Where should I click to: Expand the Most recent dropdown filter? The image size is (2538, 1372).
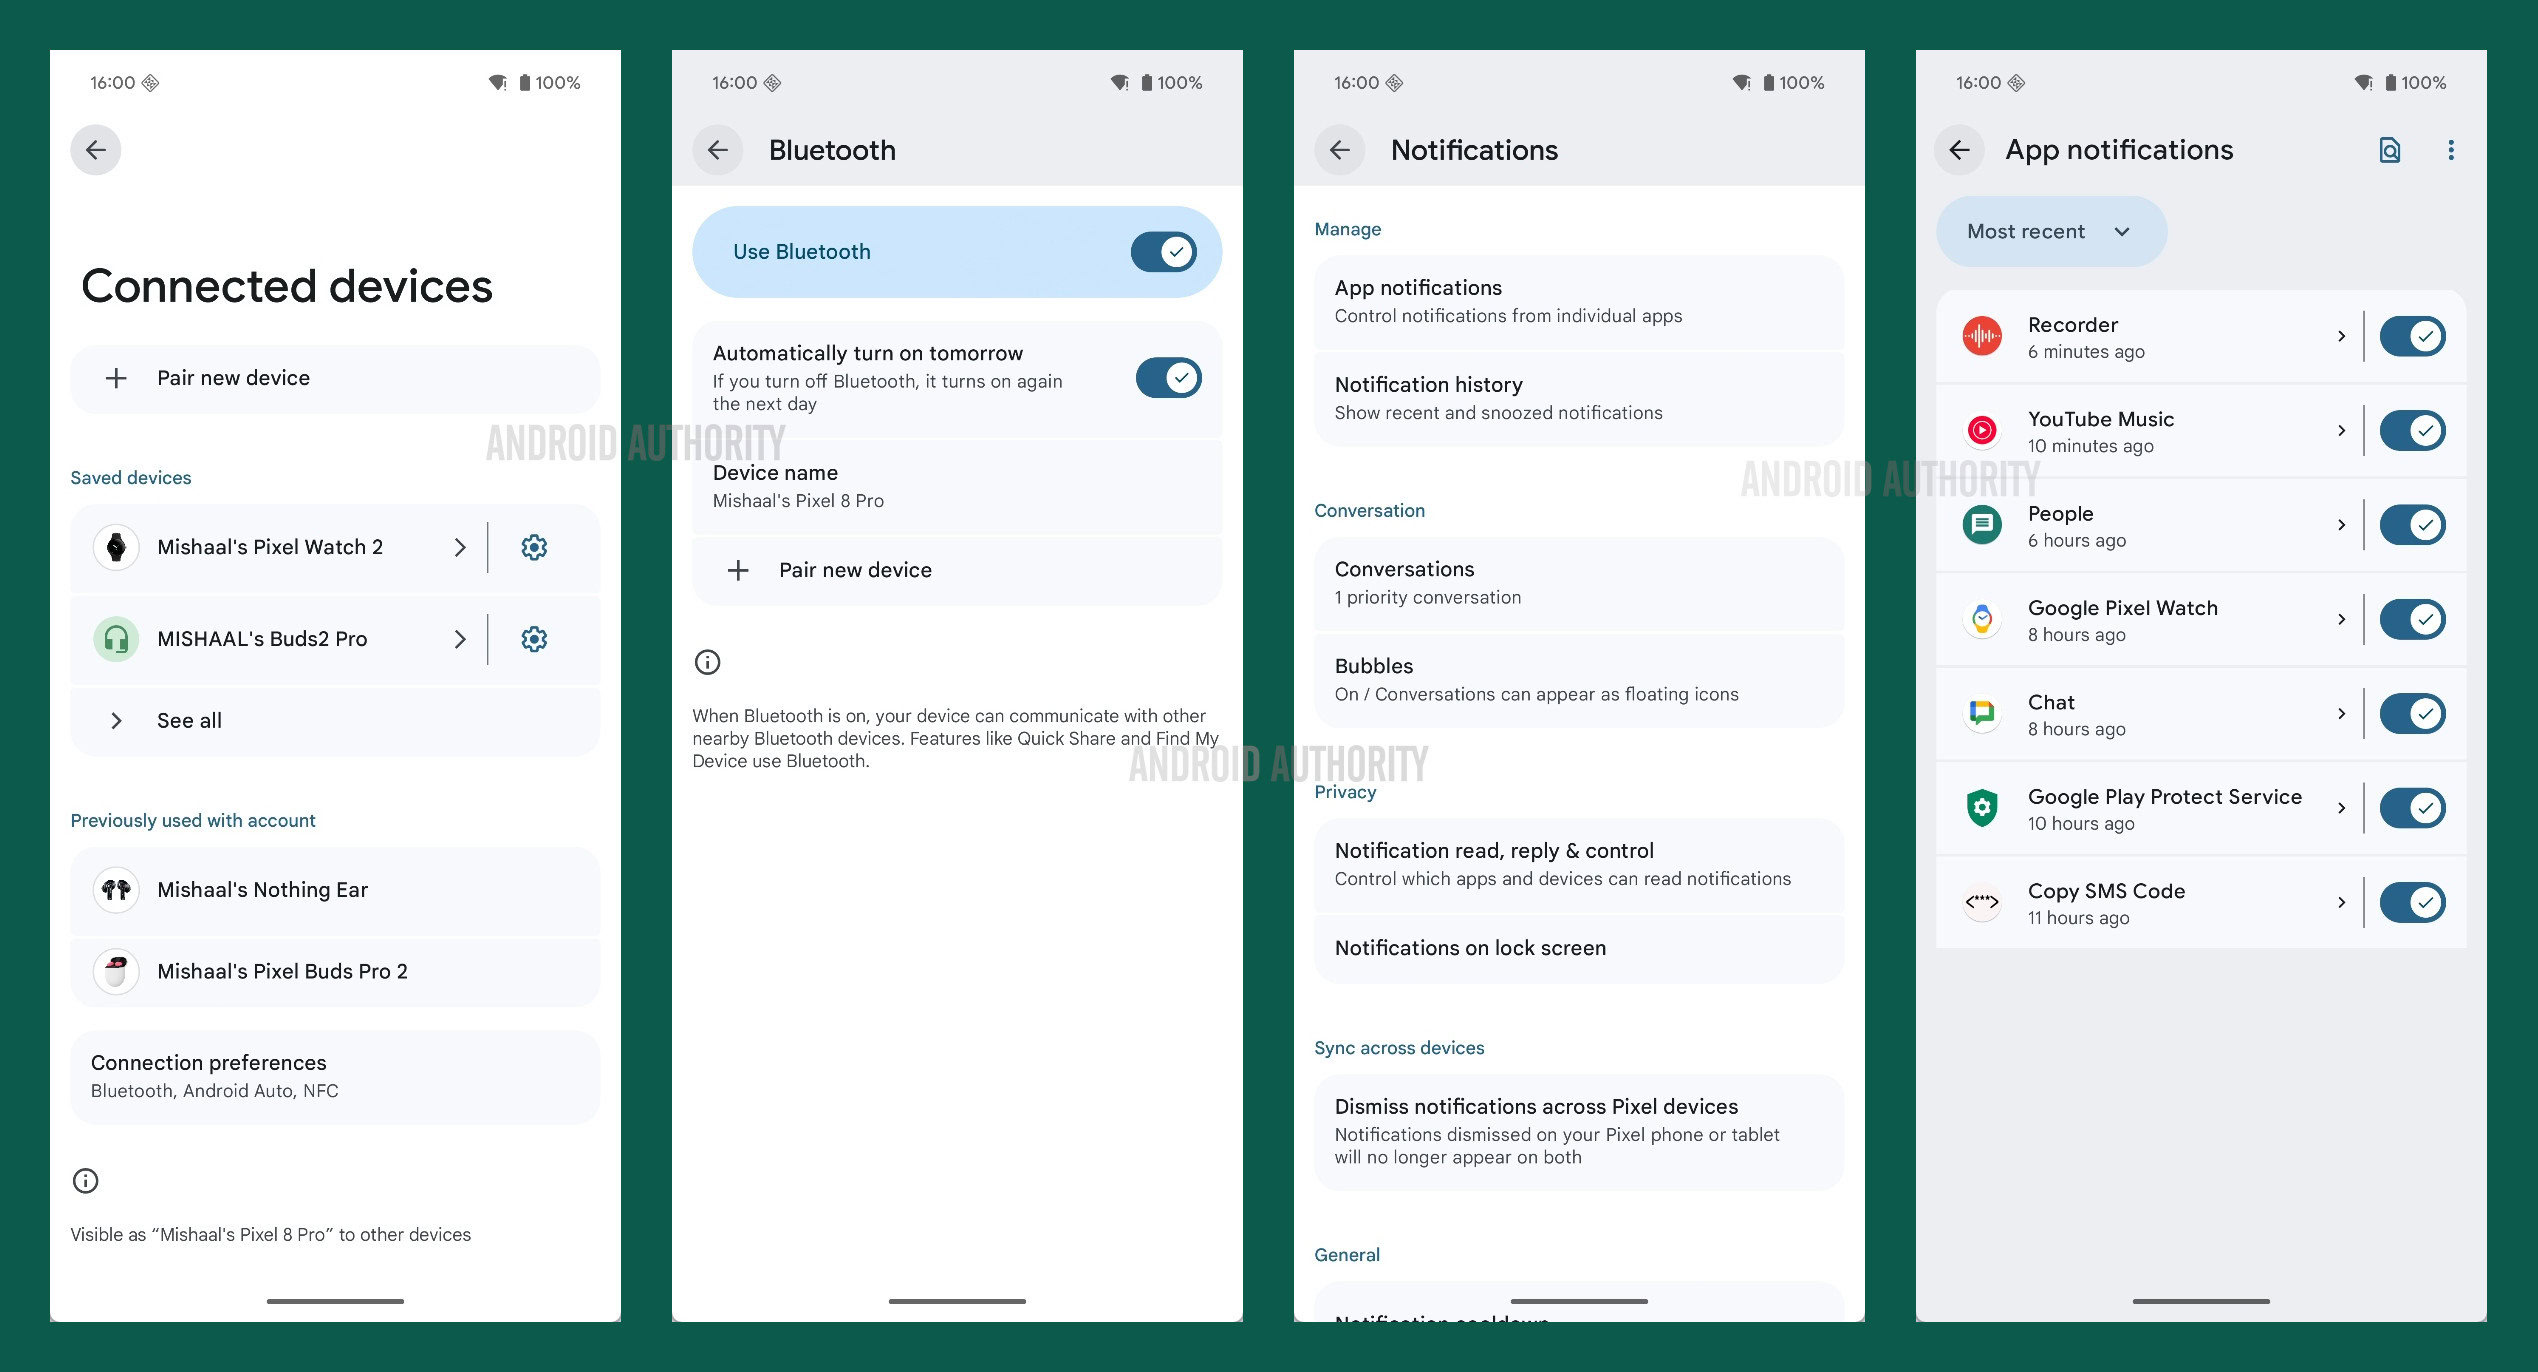(2043, 231)
